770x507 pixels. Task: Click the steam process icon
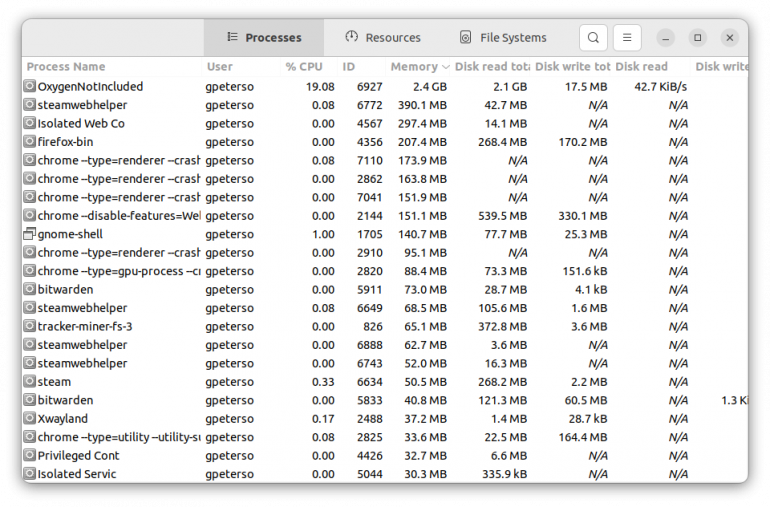30,382
